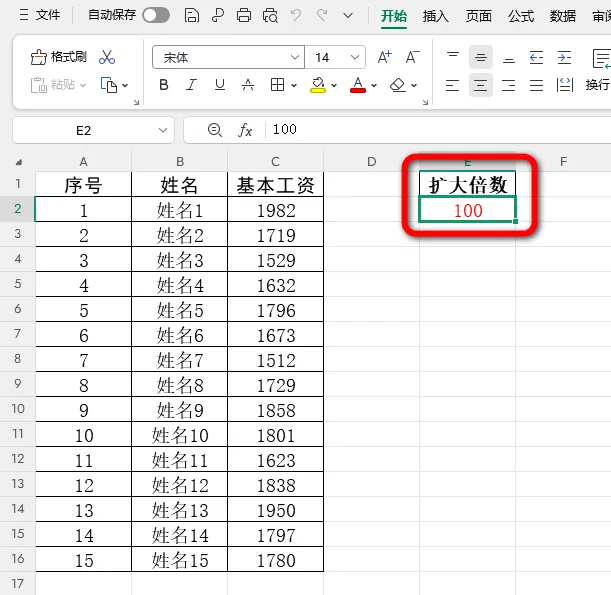The image size is (611, 595).
Task: Click the Justify alignment icon
Action: (x=537, y=85)
